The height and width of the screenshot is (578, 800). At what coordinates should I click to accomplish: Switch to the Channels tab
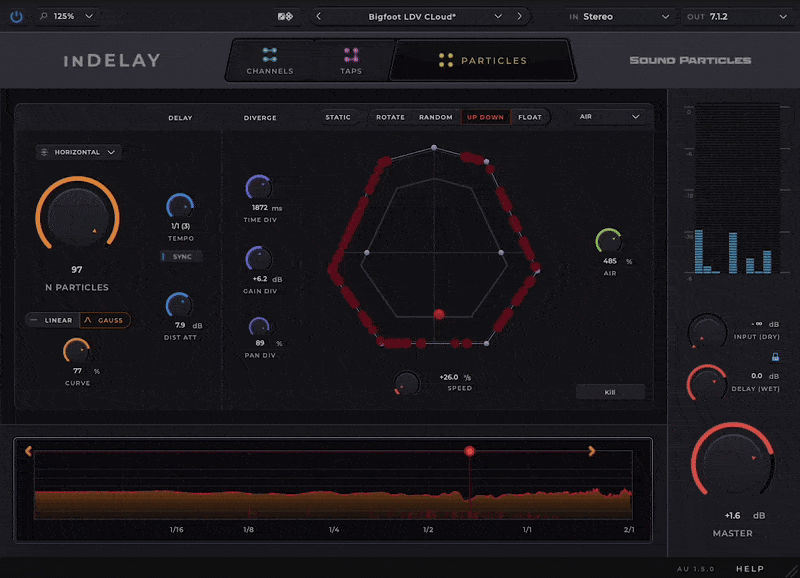[270, 61]
